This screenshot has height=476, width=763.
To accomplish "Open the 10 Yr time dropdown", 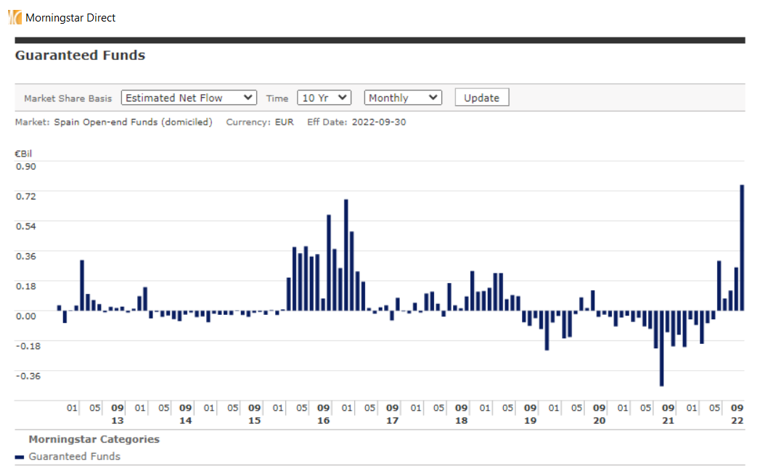I will 324,98.
